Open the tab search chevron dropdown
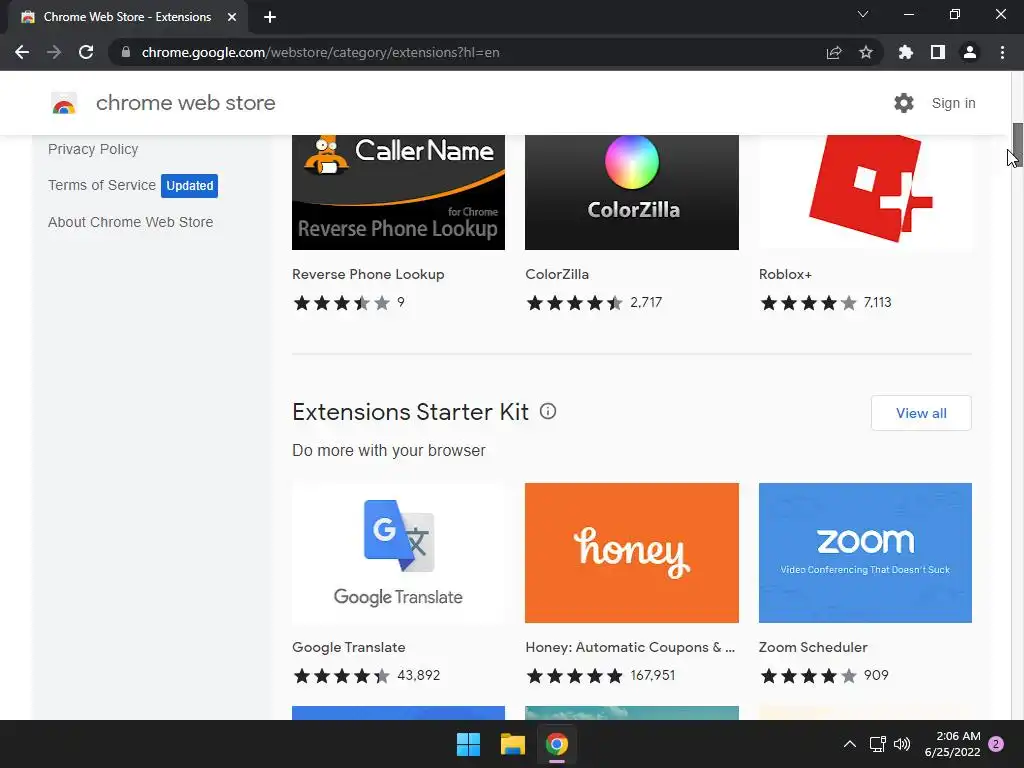 coord(863,14)
